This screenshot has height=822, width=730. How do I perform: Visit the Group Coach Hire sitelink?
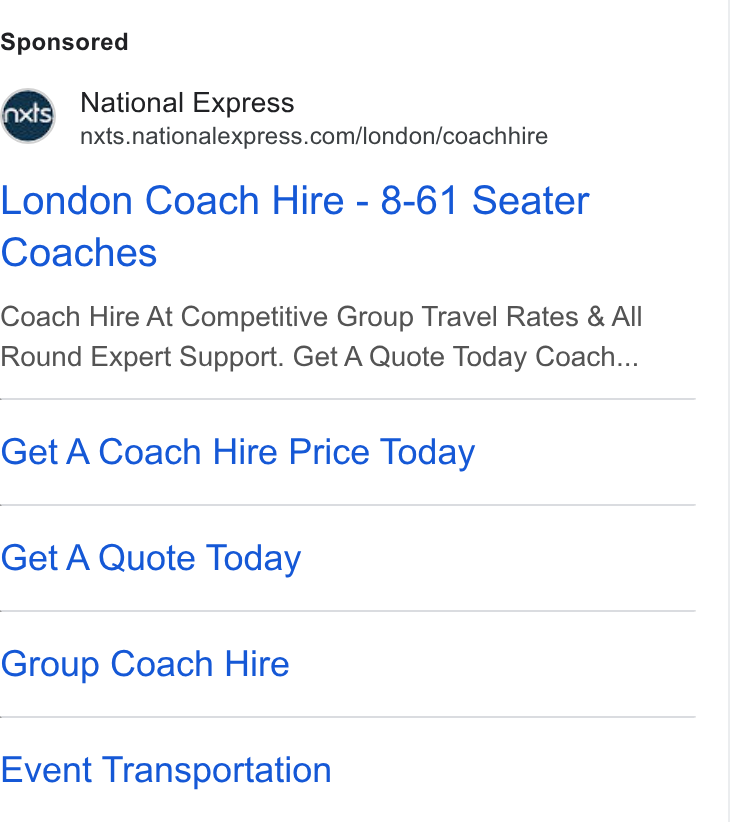[145, 664]
